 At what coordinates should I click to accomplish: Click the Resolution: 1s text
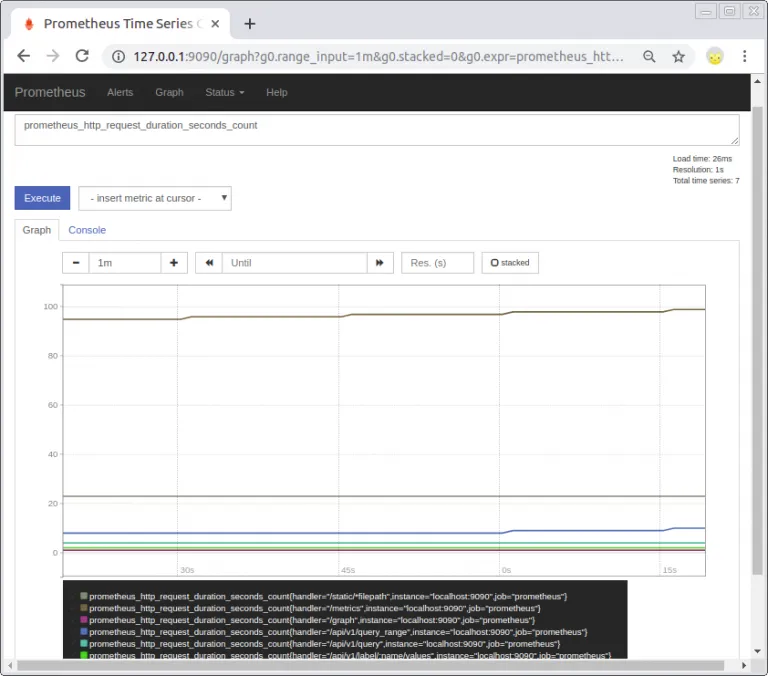click(698, 169)
